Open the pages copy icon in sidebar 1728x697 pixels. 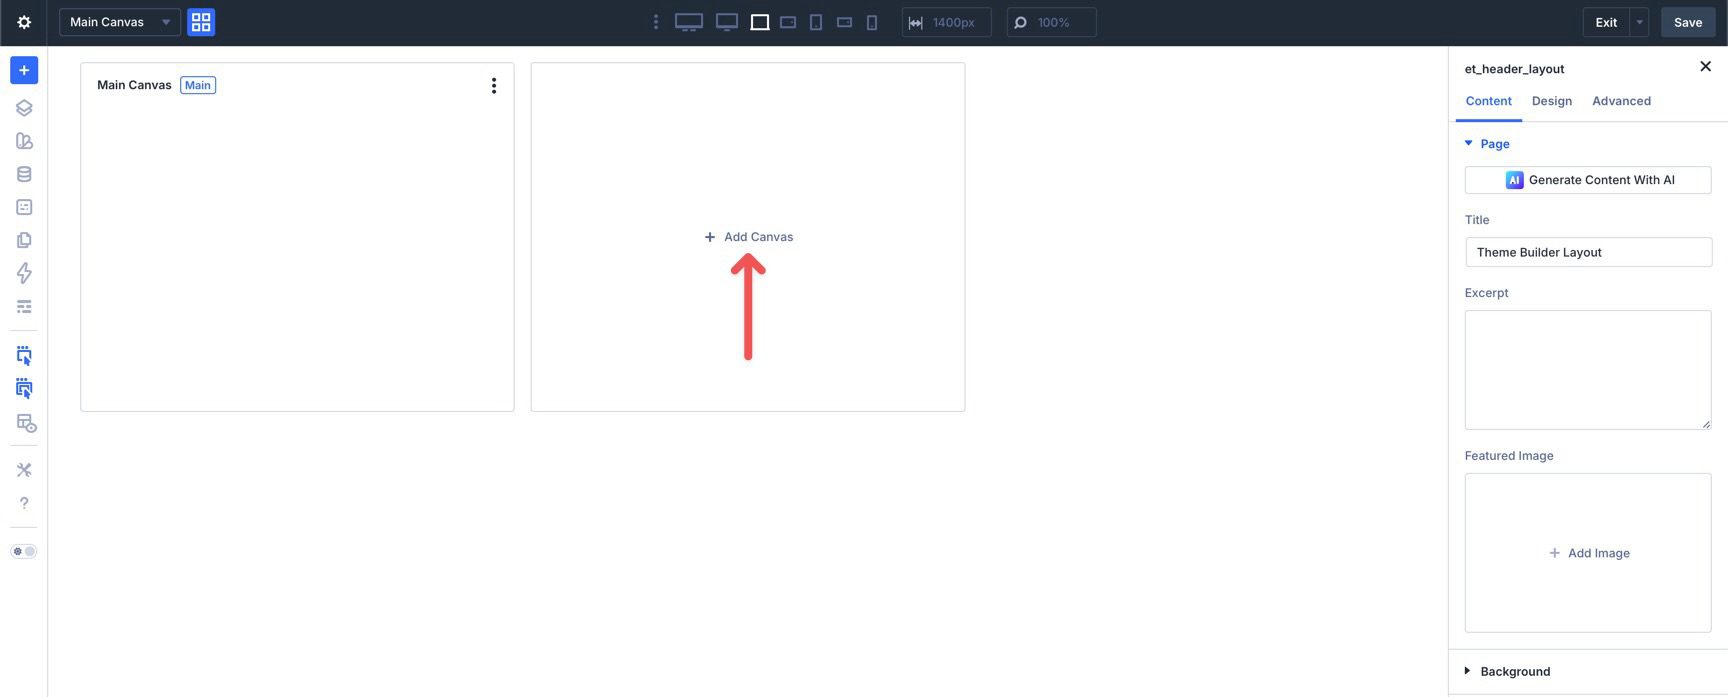(24, 240)
